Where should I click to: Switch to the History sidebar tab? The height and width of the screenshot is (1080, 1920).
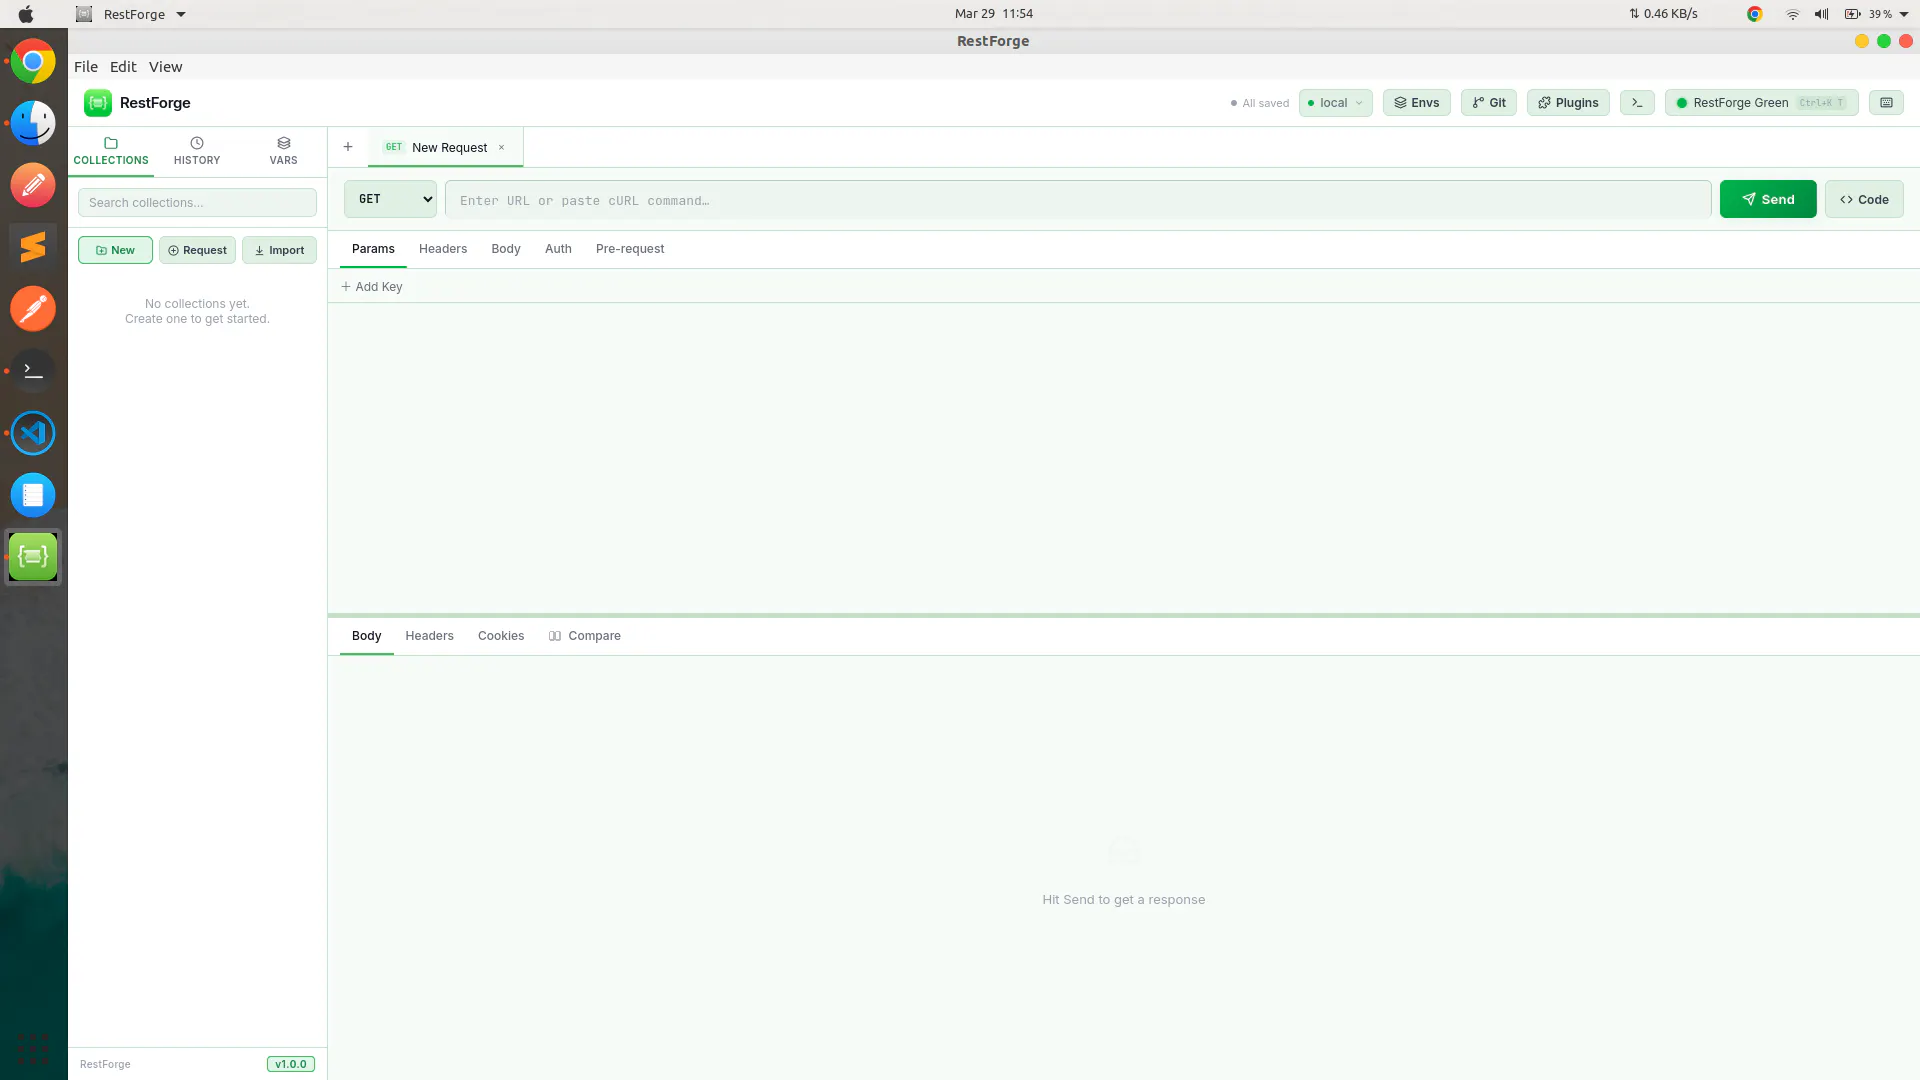197,151
